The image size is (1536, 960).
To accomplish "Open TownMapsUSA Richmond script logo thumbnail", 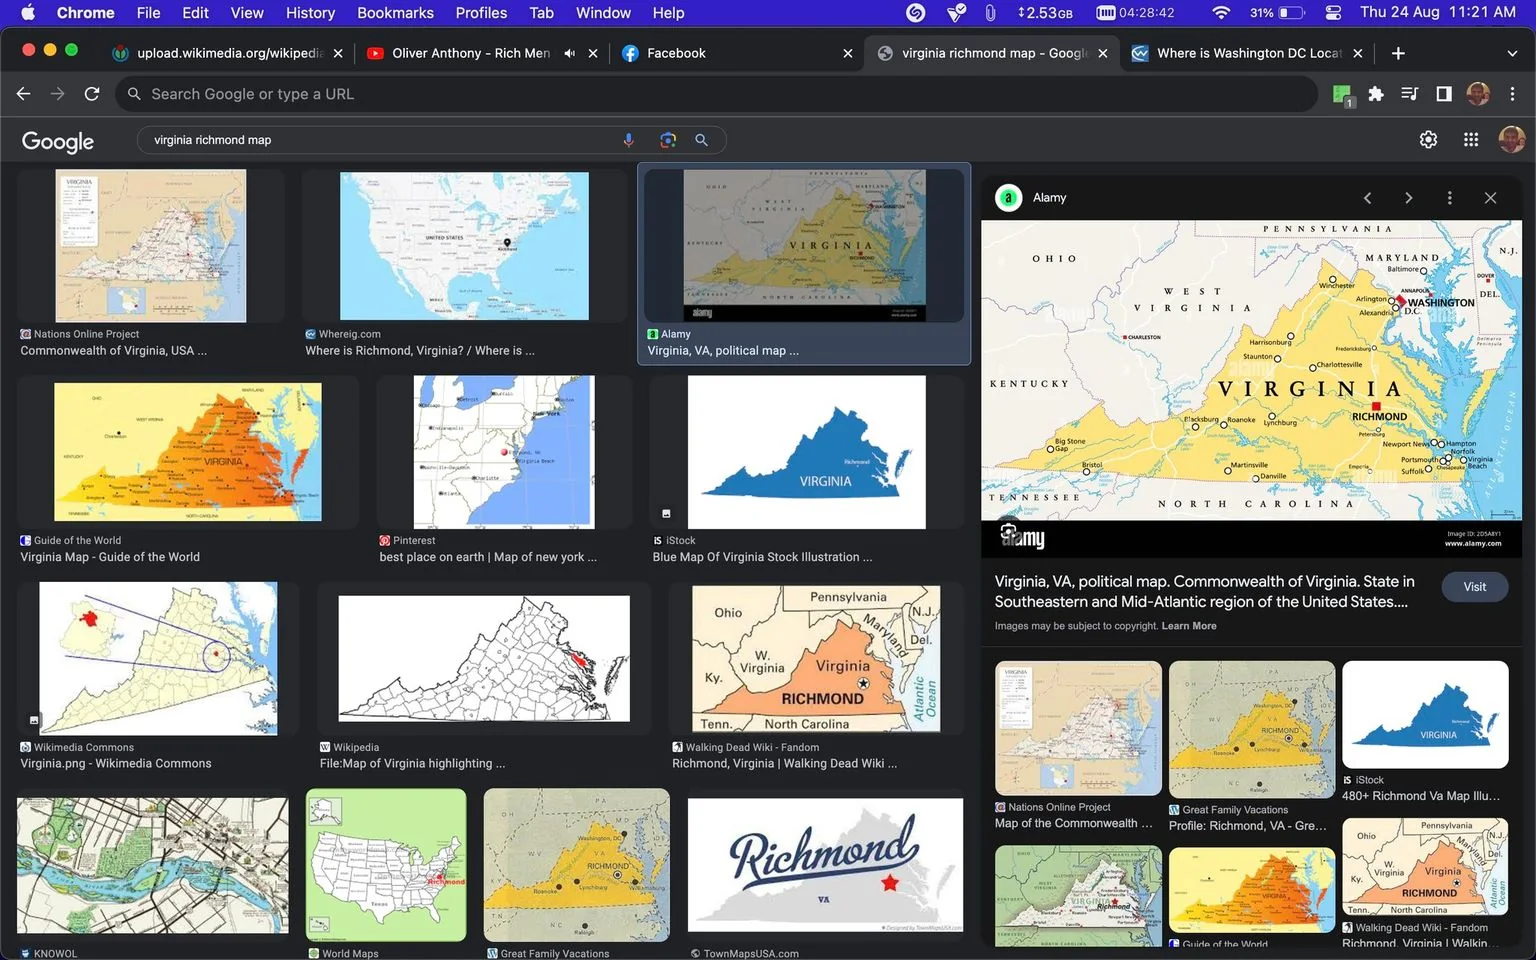I will pos(825,865).
